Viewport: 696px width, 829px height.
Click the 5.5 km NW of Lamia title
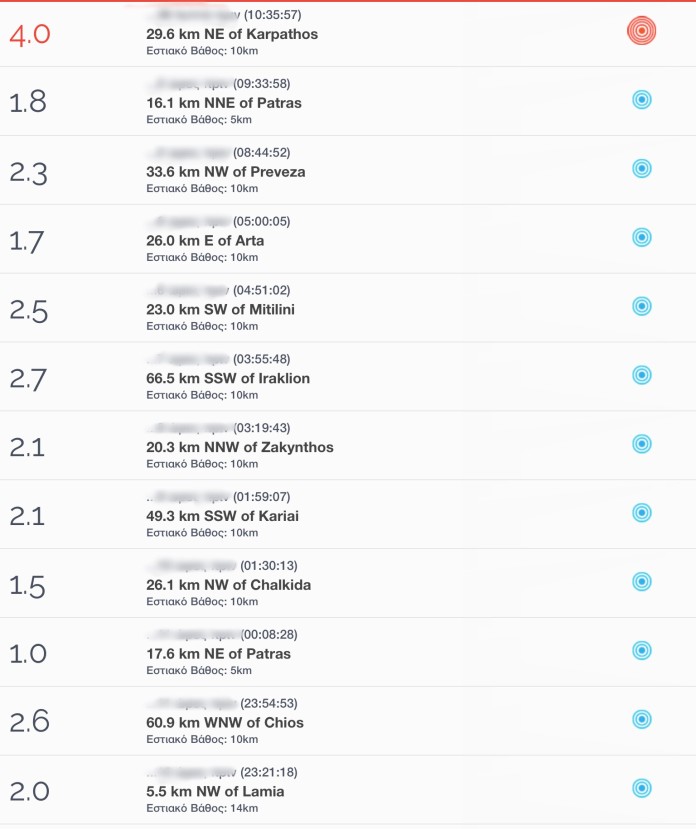click(215, 791)
